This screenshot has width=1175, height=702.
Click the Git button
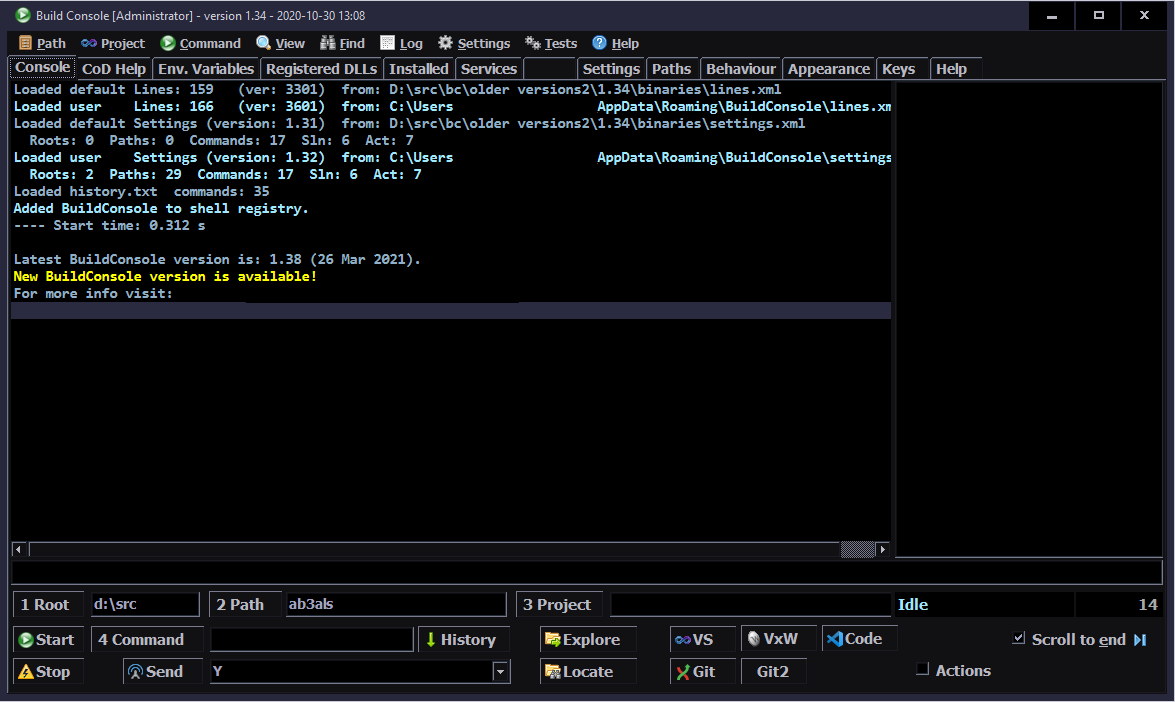click(702, 671)
